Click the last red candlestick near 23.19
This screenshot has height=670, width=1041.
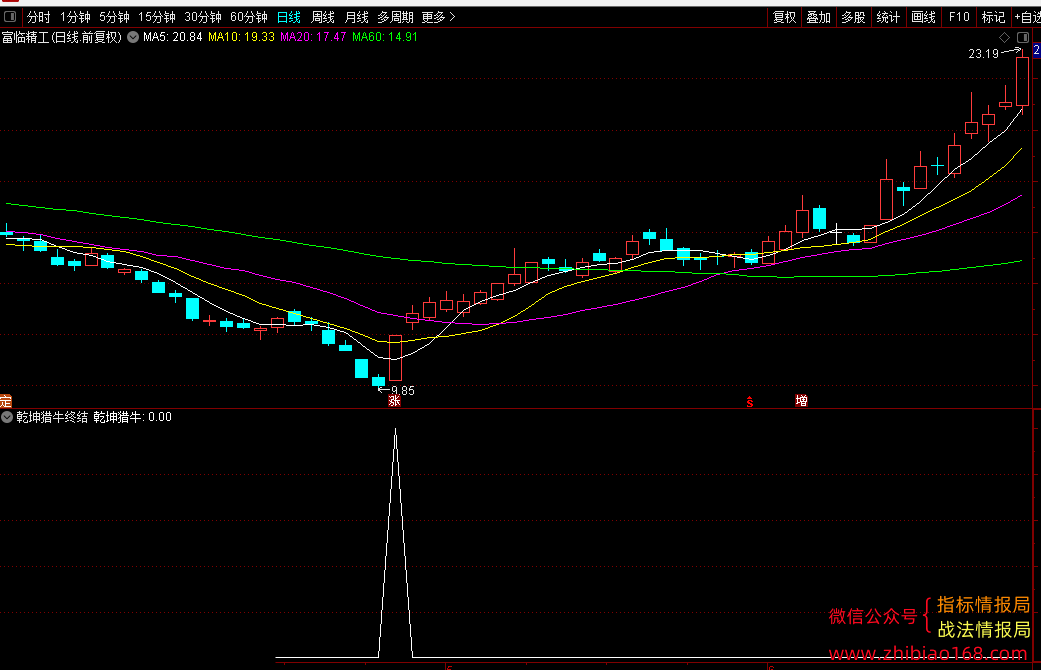click(1022, 81)
